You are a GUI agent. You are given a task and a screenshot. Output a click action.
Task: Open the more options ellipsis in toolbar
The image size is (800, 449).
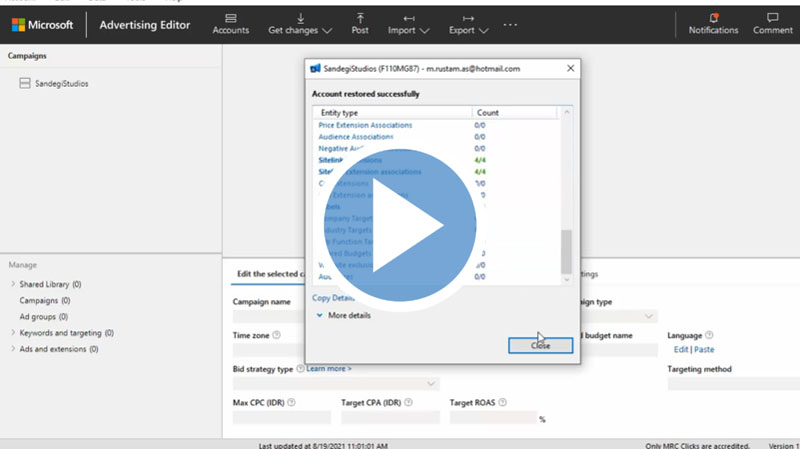coord(510,24)
